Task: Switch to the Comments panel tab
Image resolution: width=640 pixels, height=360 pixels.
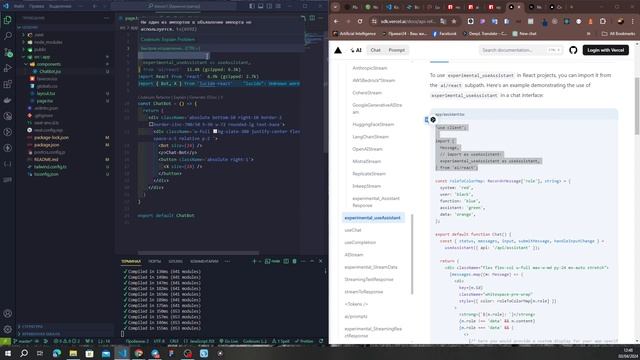Action: click(204, 261)
